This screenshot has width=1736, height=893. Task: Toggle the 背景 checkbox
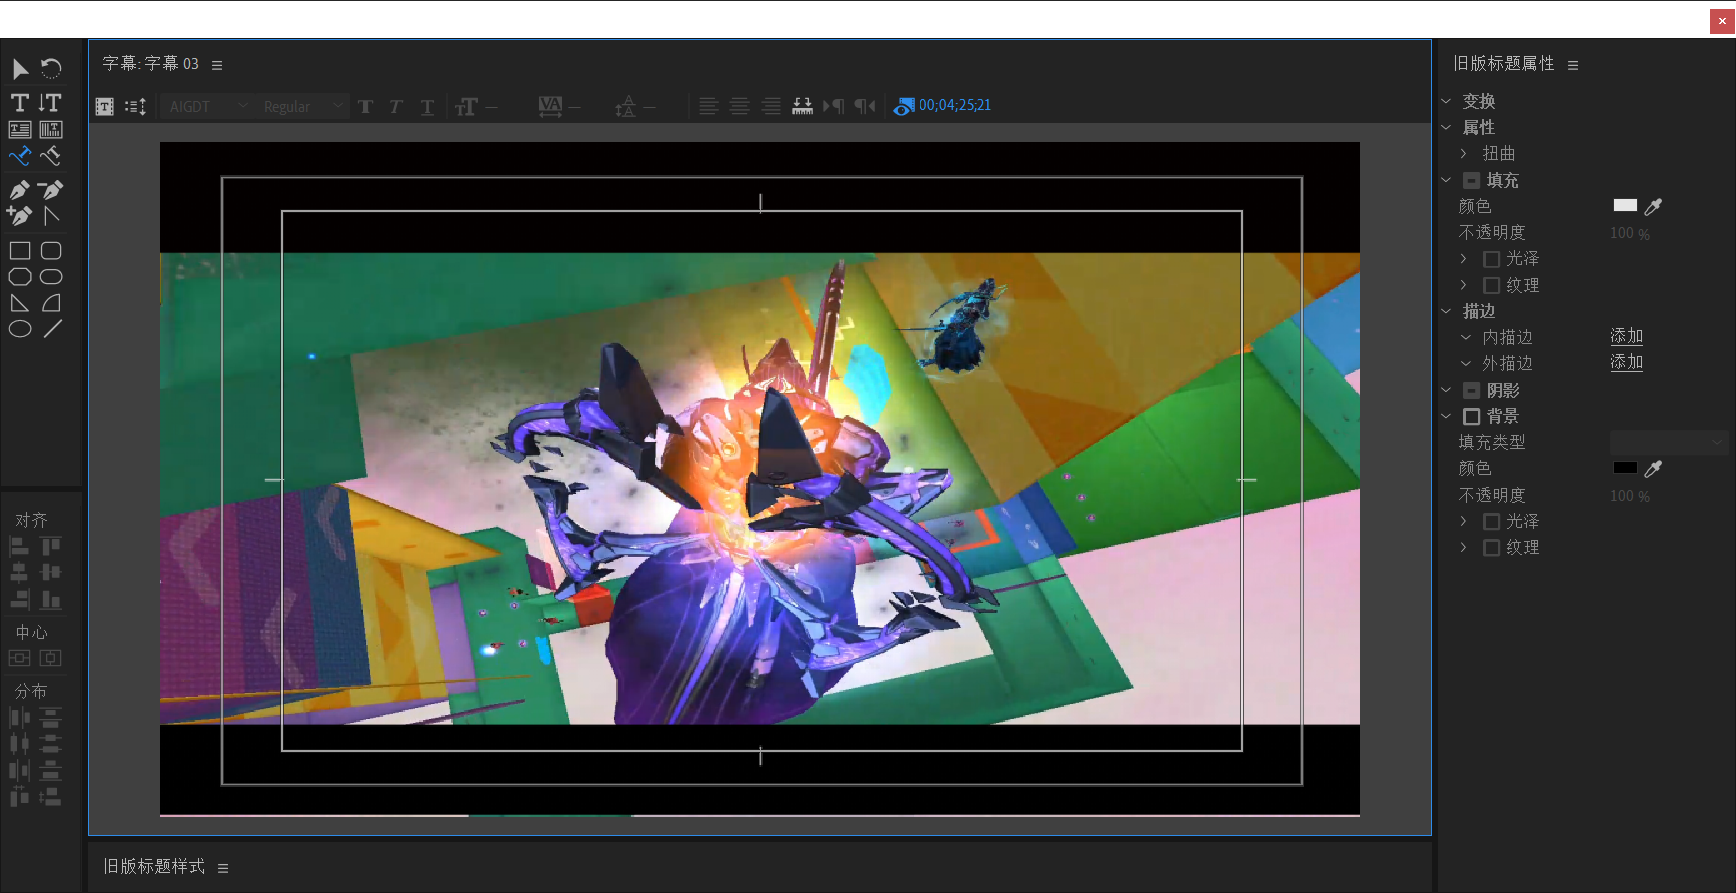tap(1472, 417)
